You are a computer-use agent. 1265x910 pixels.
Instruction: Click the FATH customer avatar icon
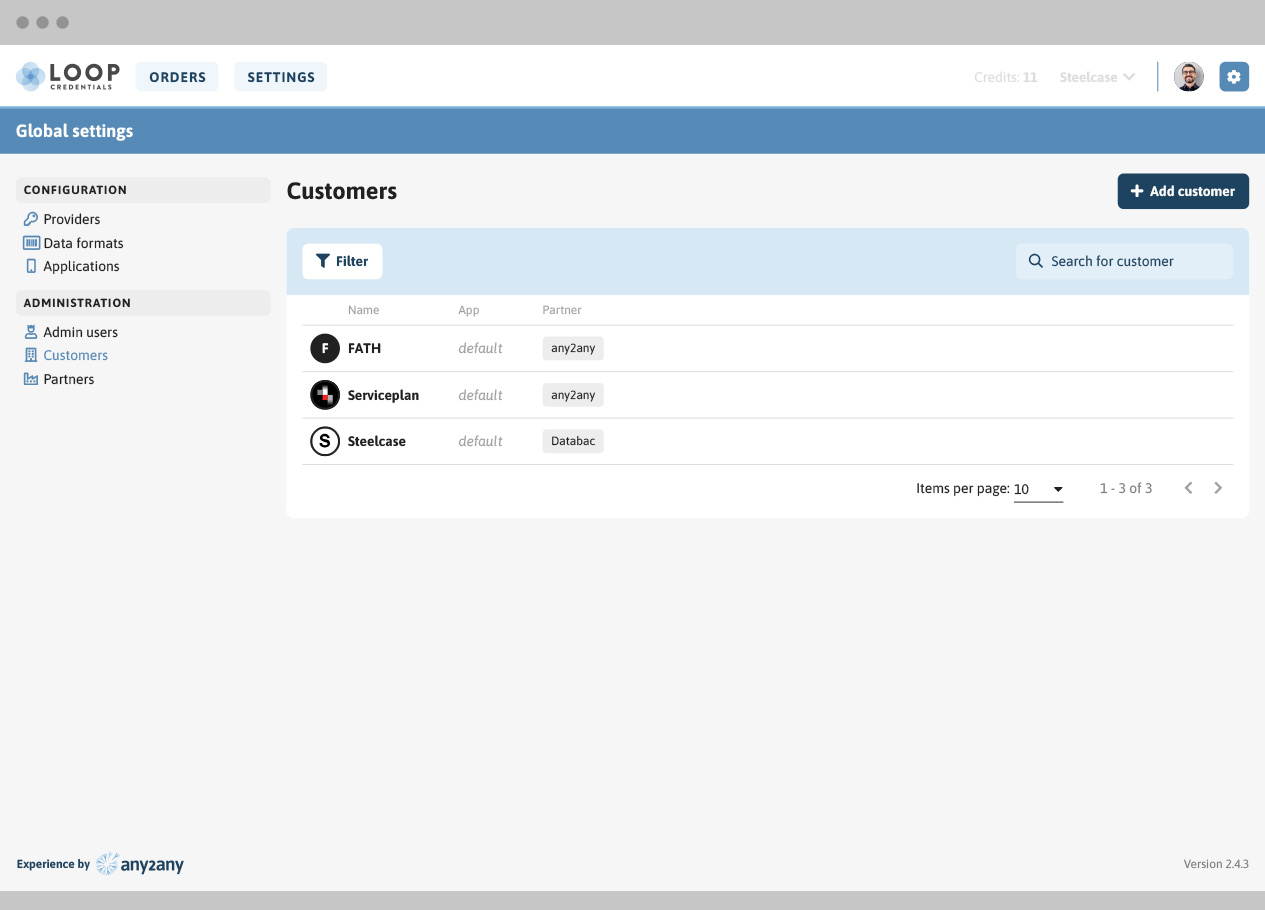(x=325, y=349)
